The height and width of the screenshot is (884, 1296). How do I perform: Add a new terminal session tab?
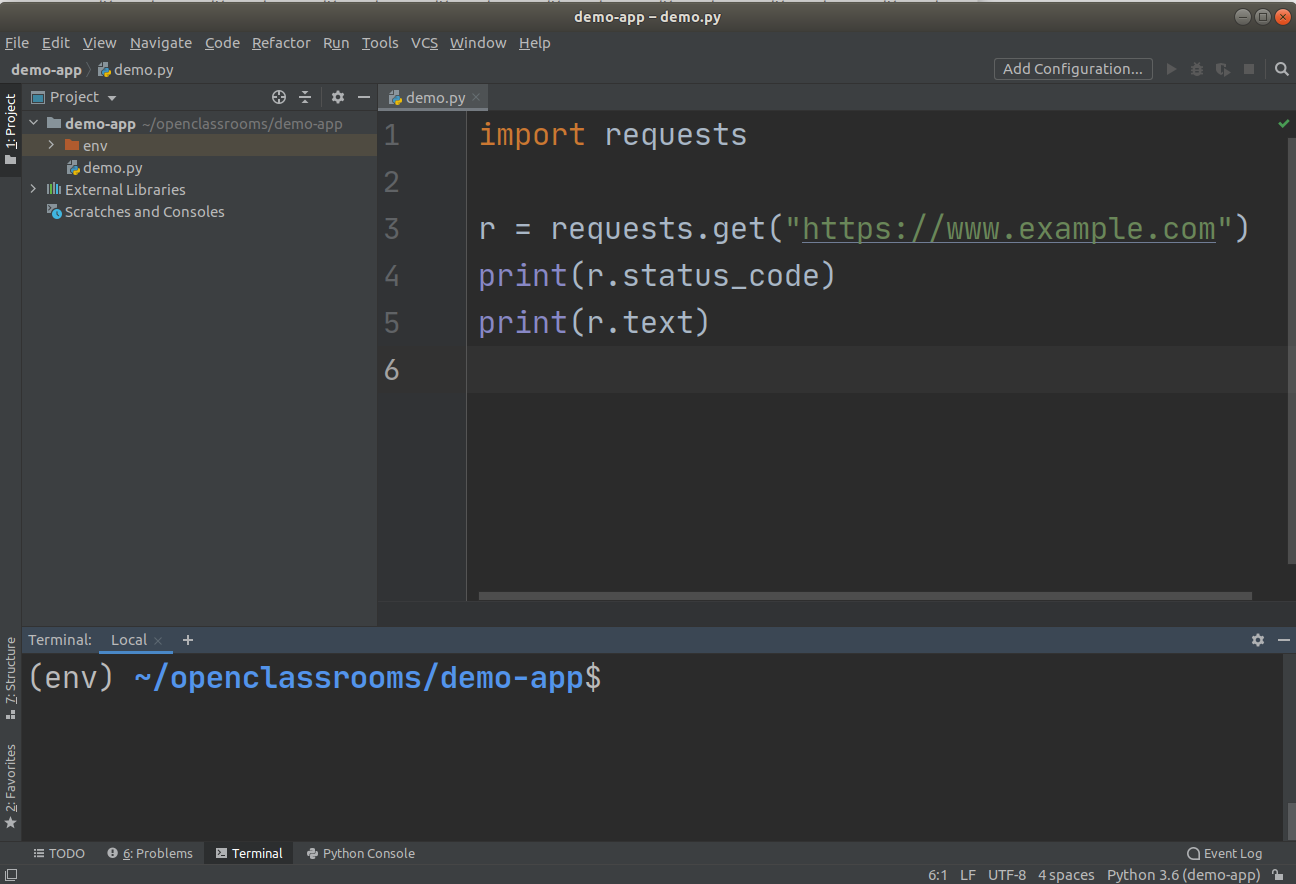tap(188, 640)
